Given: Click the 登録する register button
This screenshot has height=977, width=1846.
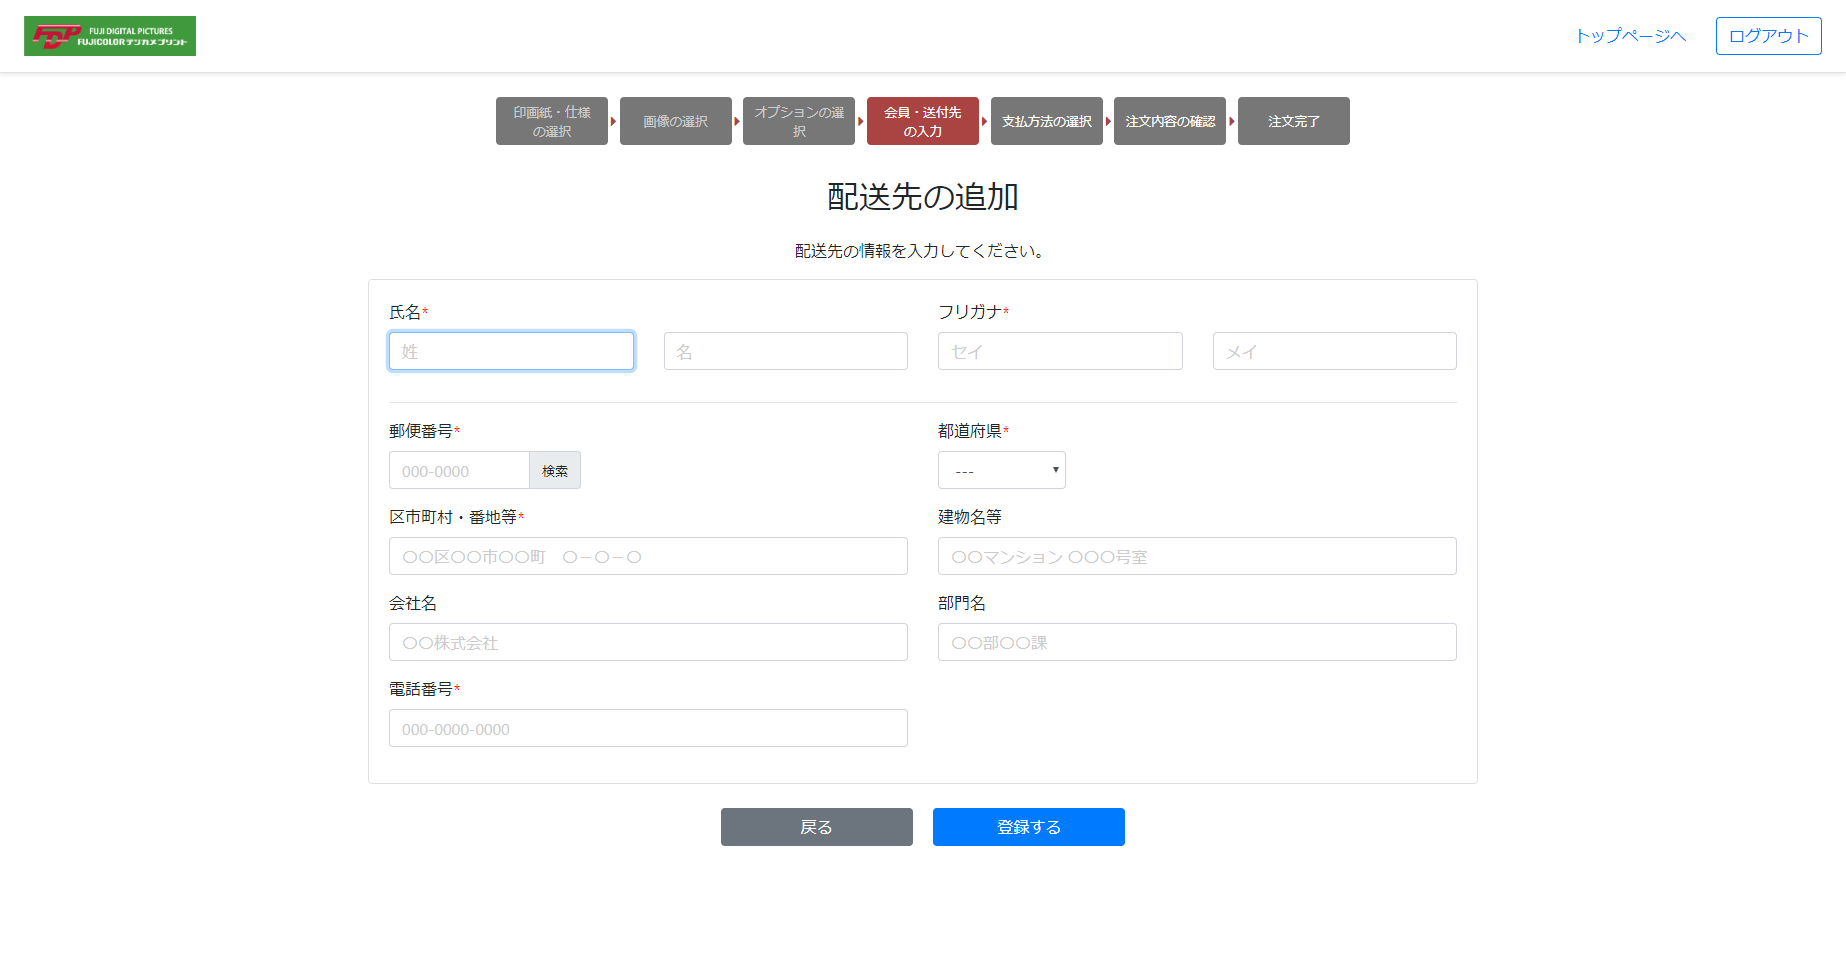Looking at the screenshot, I should tap(1029, 827).
